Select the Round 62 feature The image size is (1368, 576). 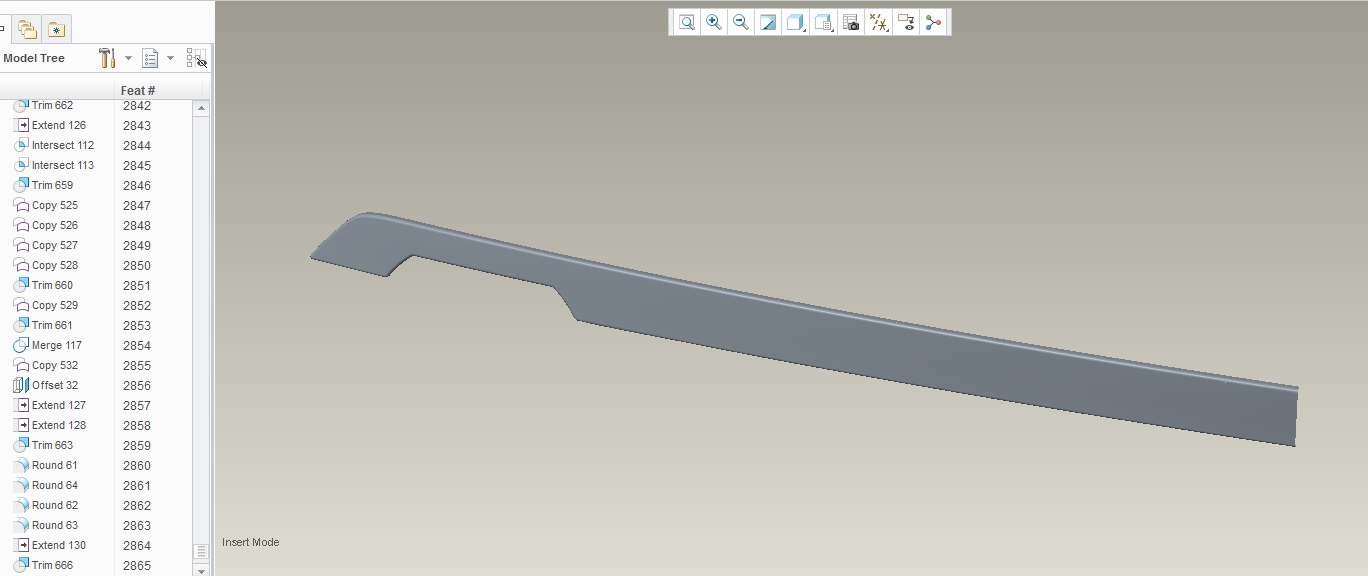pyautogui.click(x=46, y=505)
